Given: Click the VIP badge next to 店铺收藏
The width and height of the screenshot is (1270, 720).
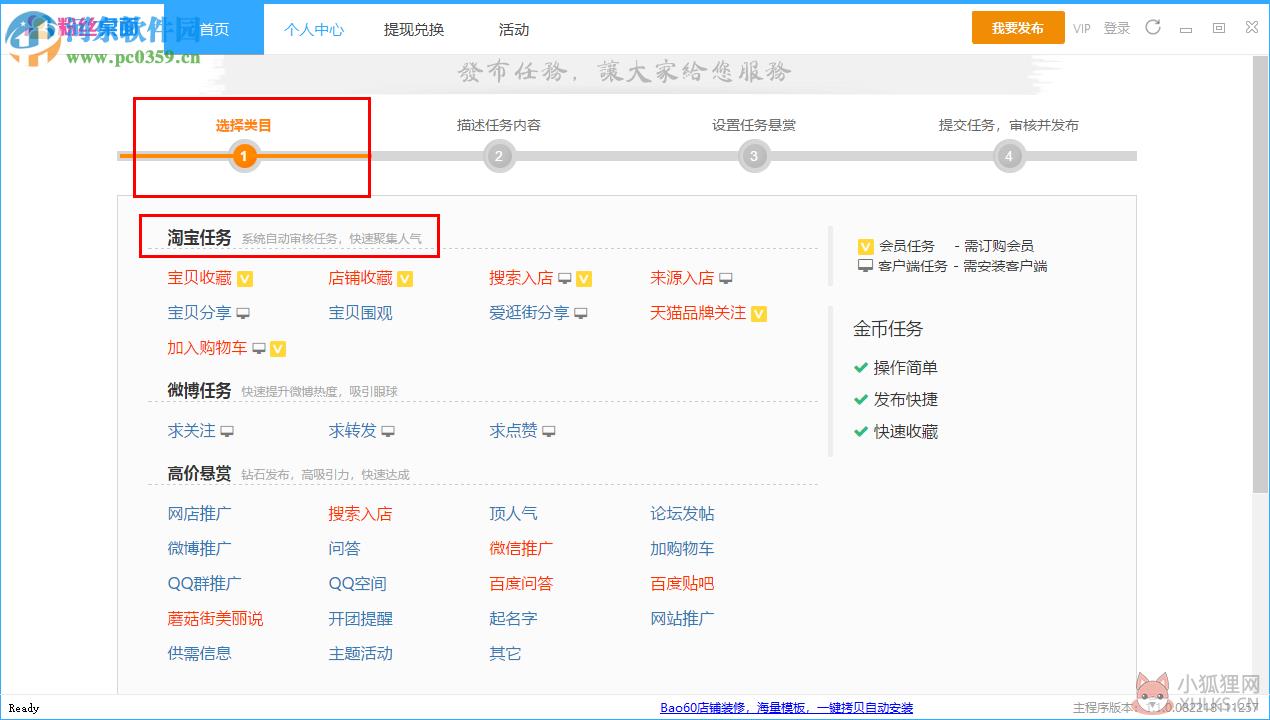Looking at the screenshot, I should click(405, 279).
